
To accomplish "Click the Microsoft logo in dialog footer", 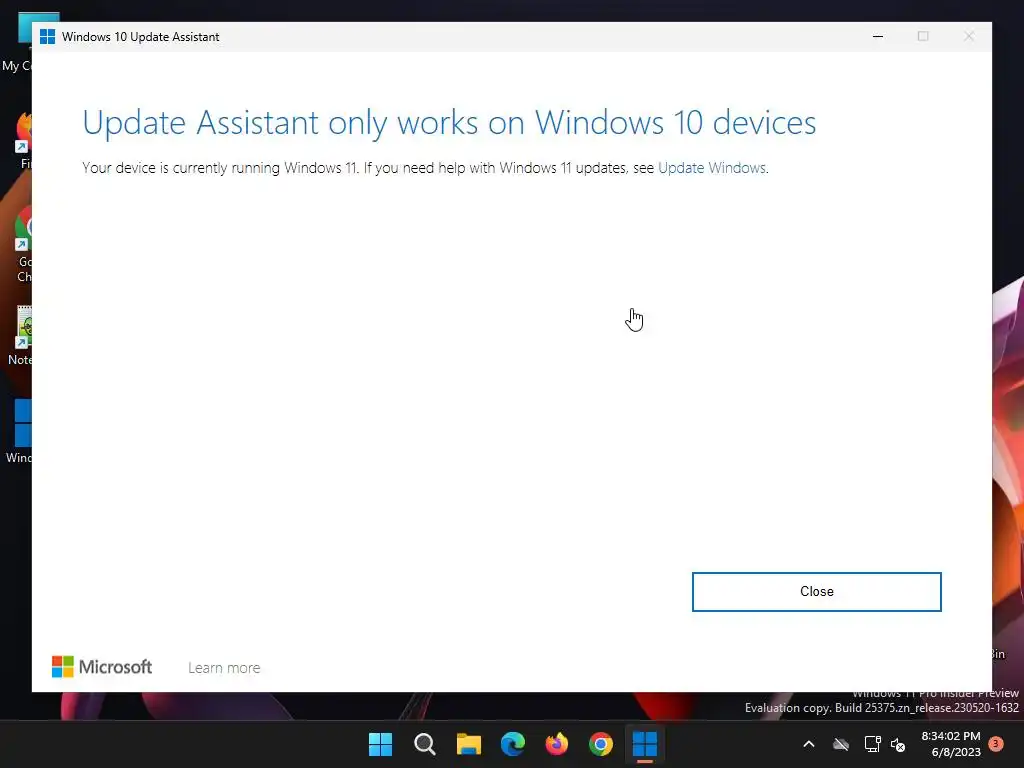I will click(102, 667).
